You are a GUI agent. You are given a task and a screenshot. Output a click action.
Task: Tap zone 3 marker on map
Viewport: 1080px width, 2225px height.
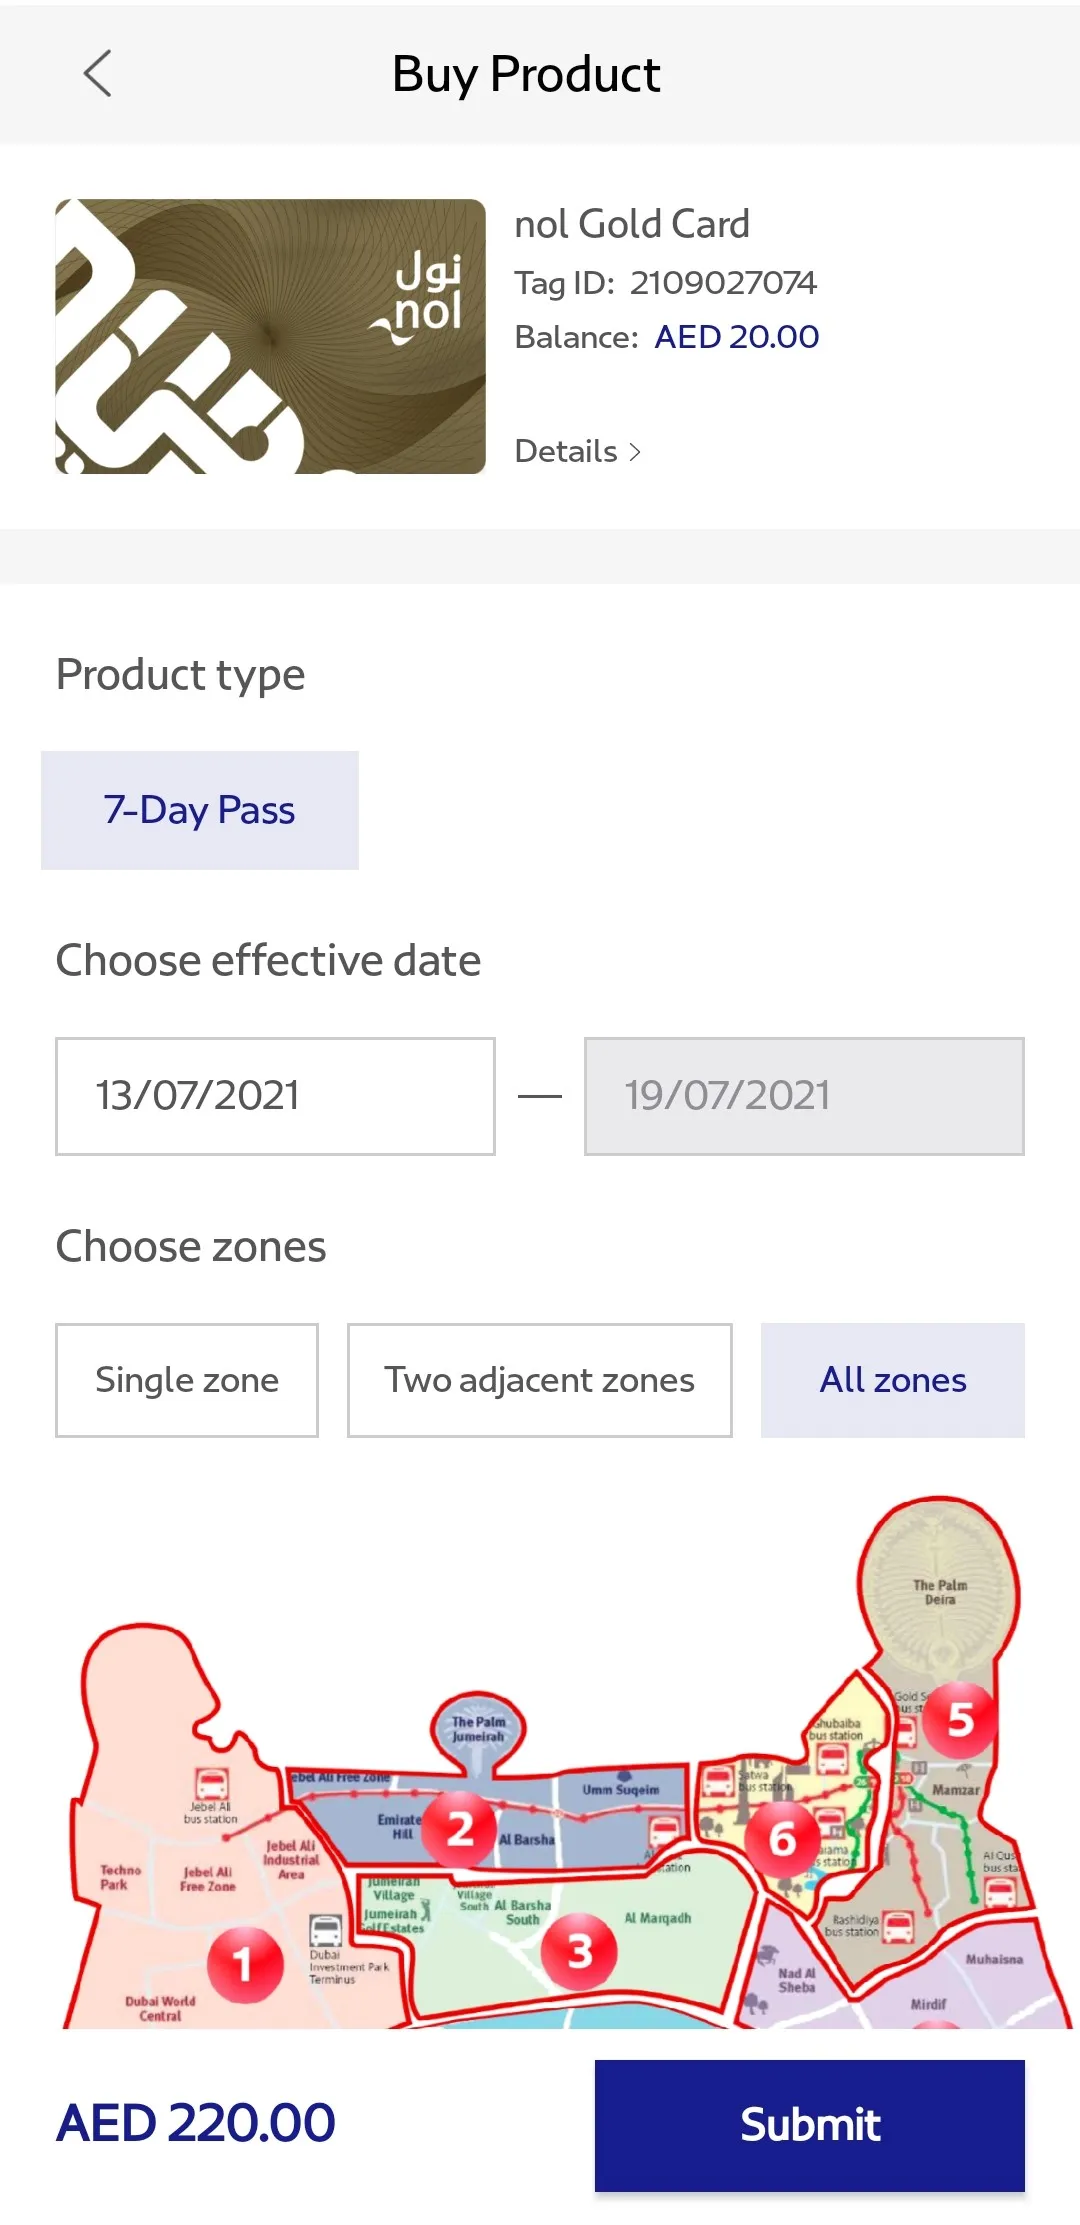point(579,1950)
